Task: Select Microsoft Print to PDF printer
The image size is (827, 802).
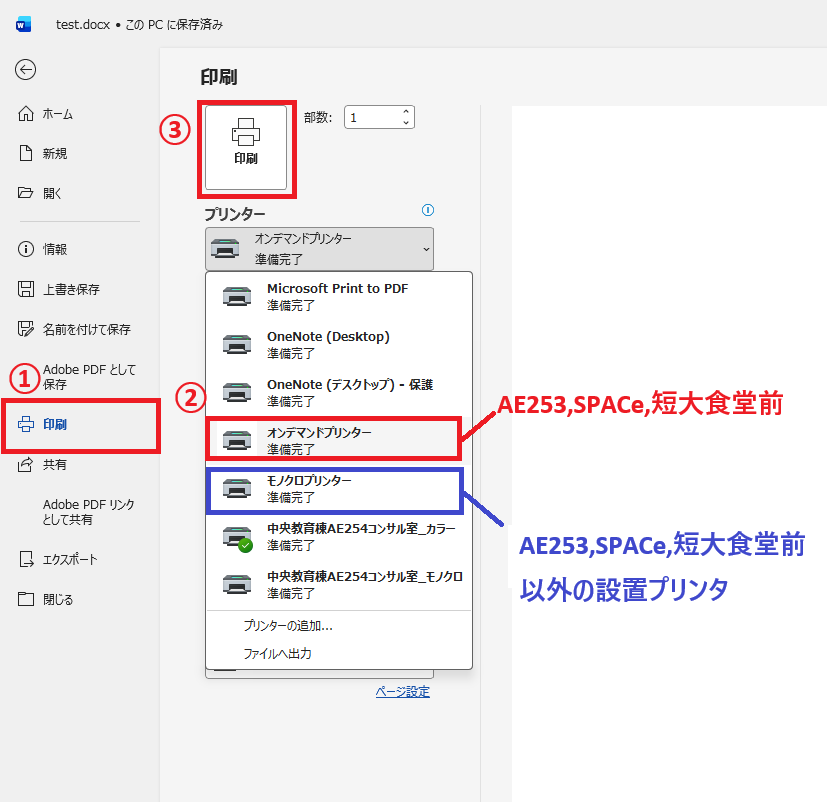Action: tap(337, 295)
